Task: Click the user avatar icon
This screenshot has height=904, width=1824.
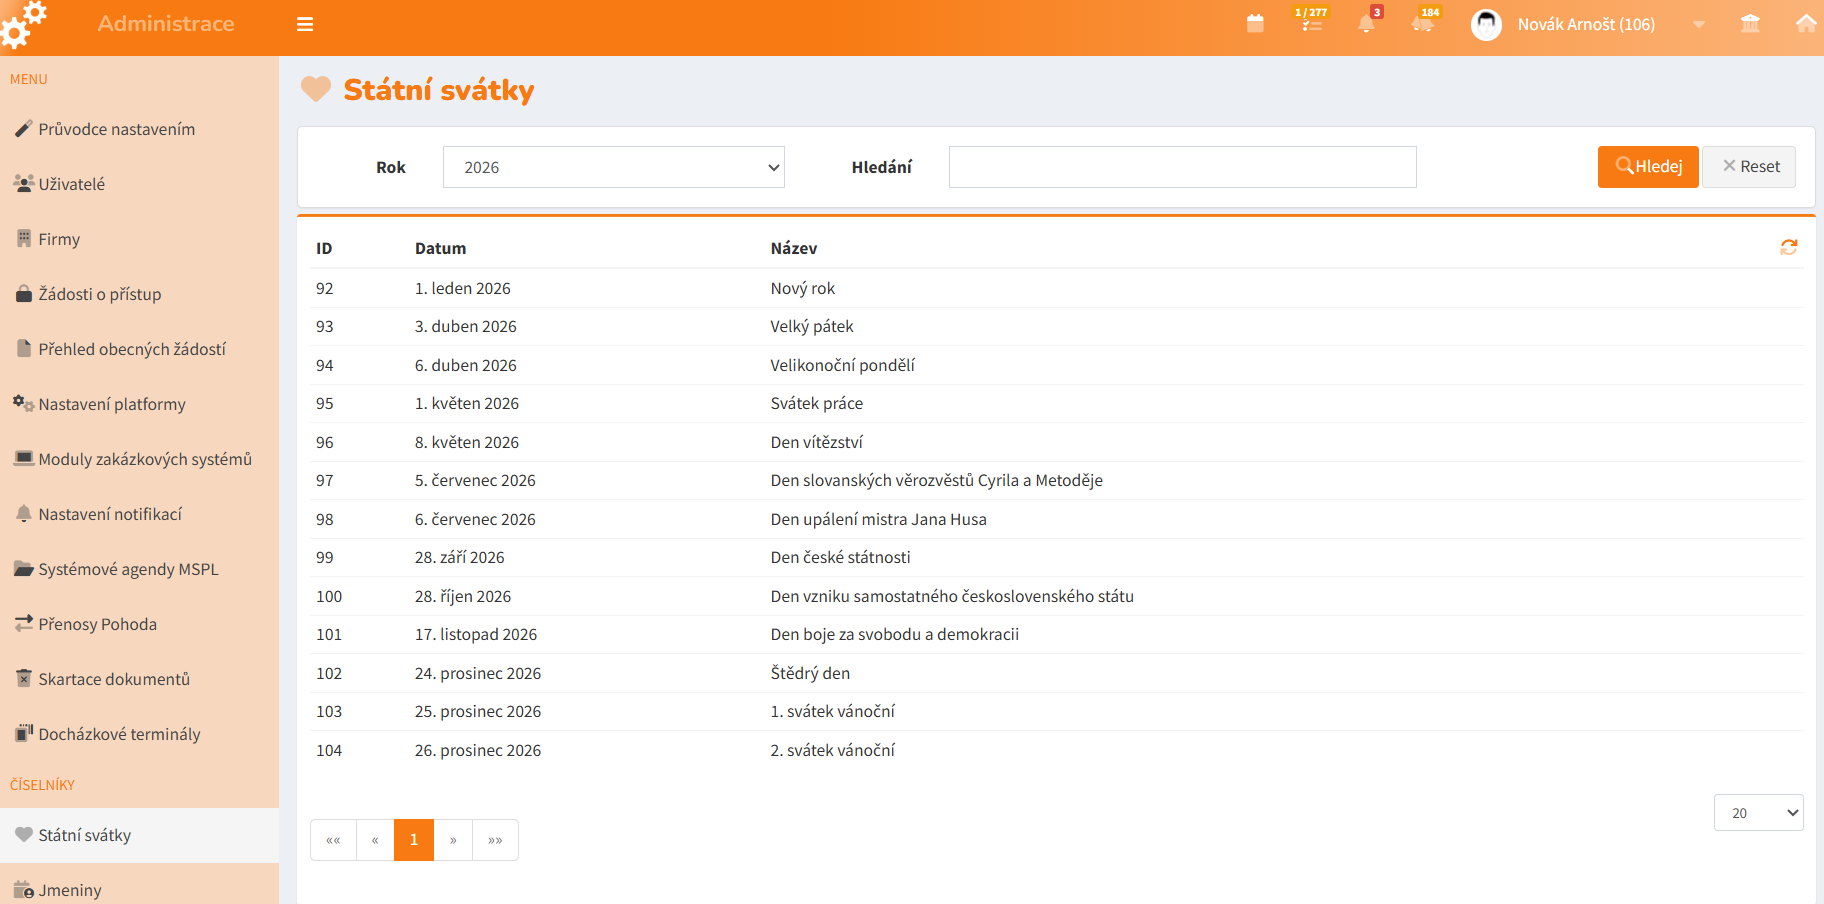Action: [x=1486, y=24]
